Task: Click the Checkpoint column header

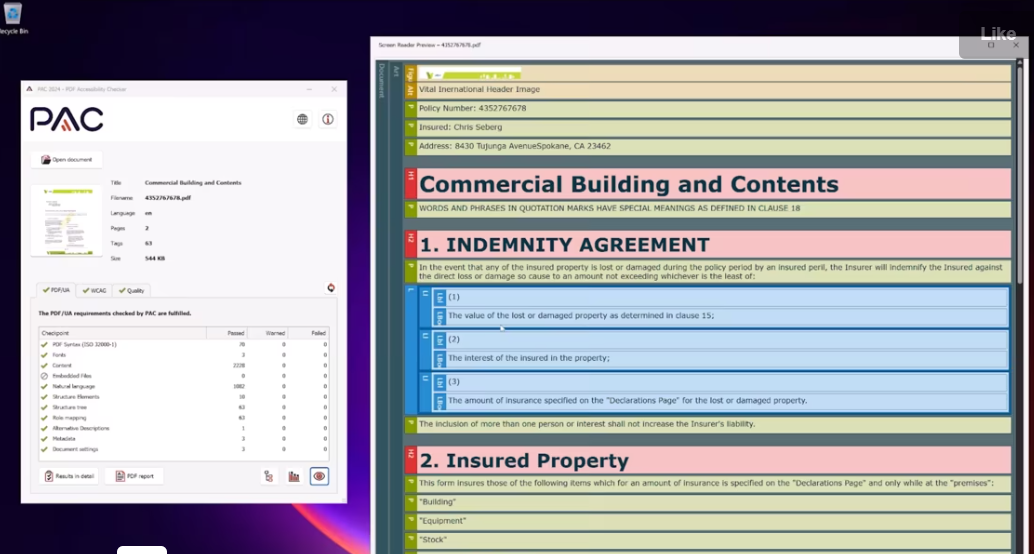Action: (x=123, y=334)
